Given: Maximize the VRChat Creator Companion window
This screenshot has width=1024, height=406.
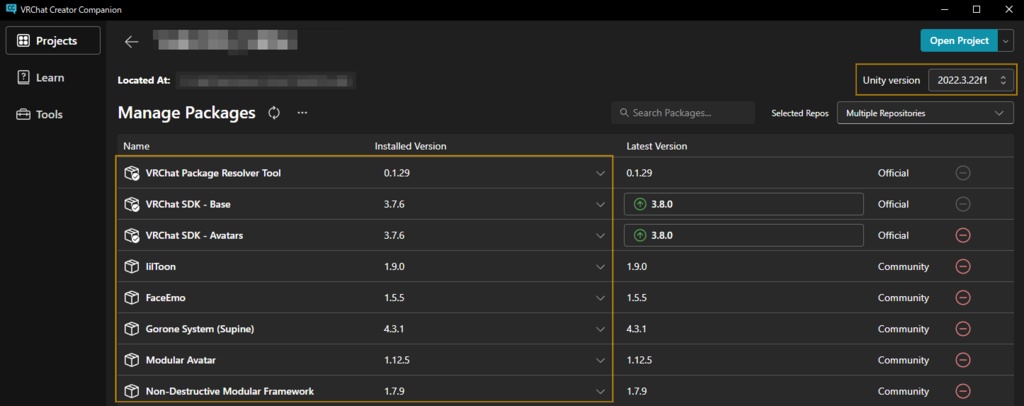Looking at the screenshot, I should pyautogui.click(x=976, y=9).
